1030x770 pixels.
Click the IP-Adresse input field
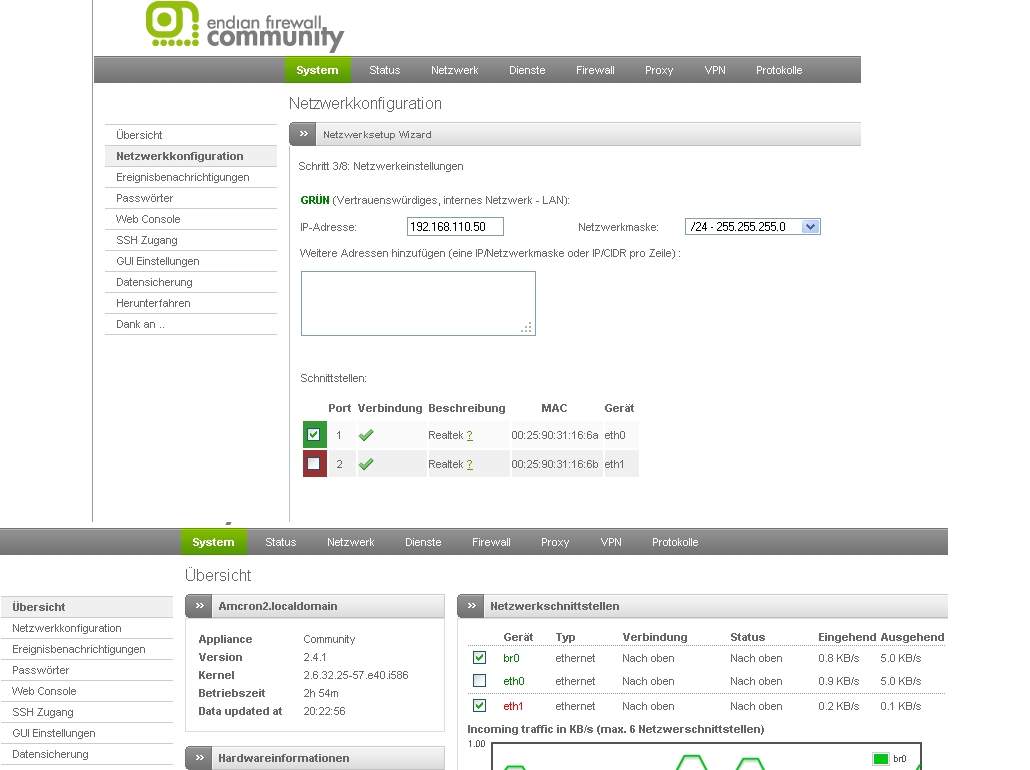(455, 227)
